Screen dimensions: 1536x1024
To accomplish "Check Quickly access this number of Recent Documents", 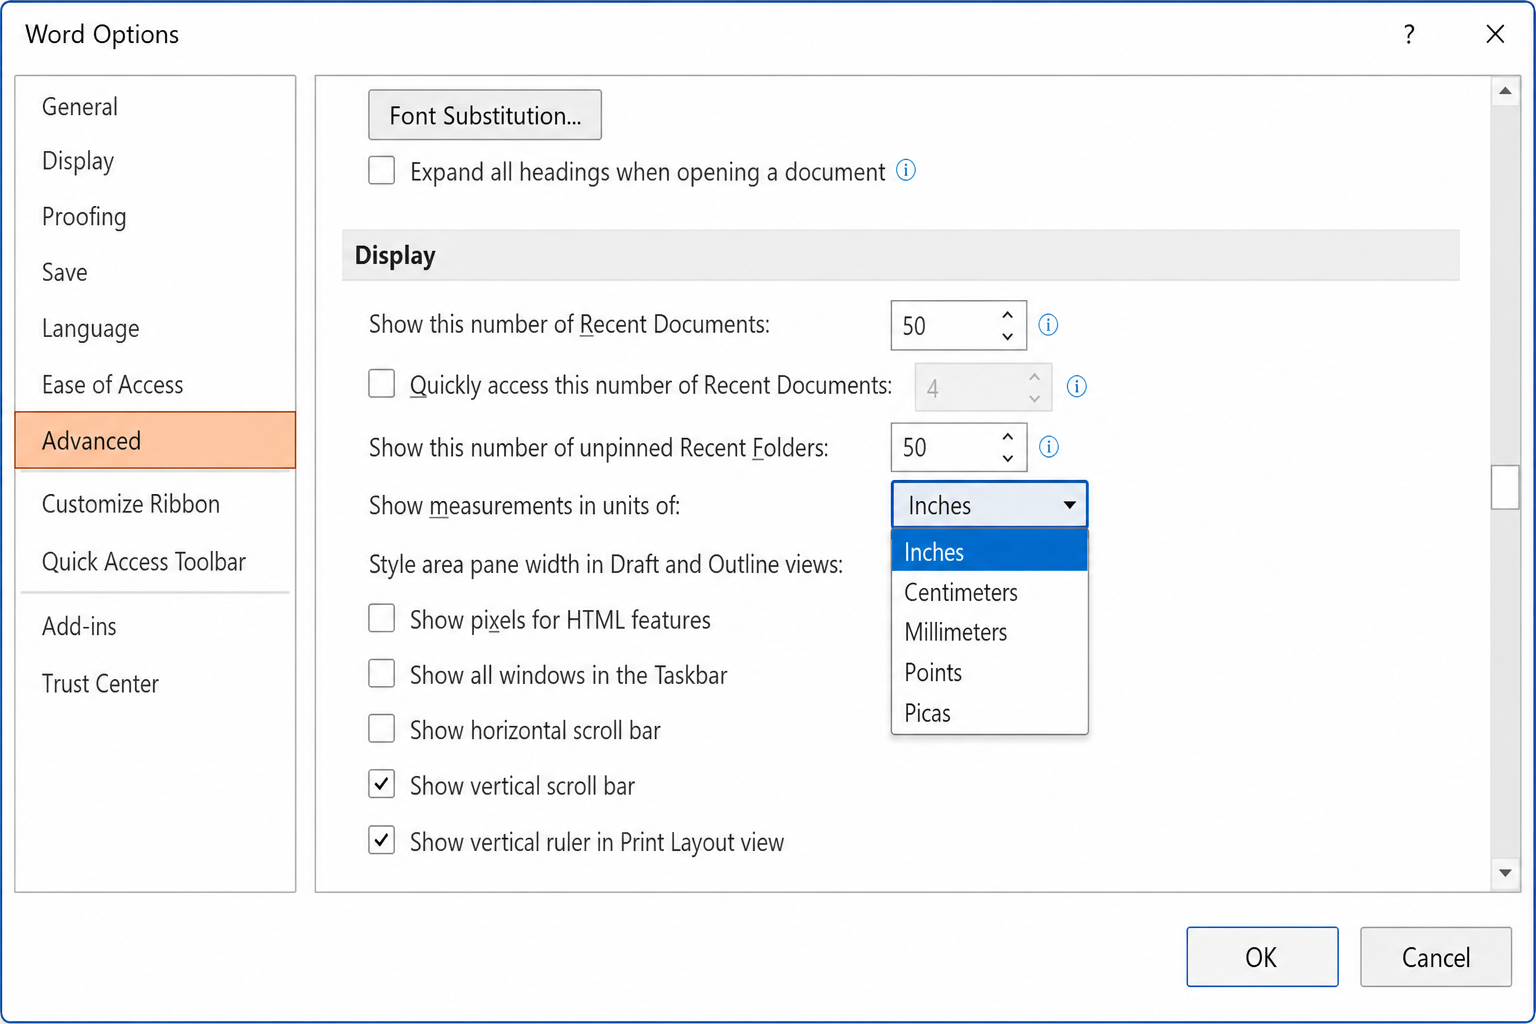I will [382, 384].
